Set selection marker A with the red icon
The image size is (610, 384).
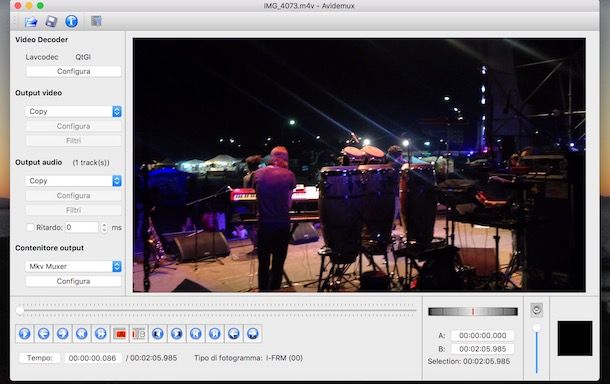point(120,334)
